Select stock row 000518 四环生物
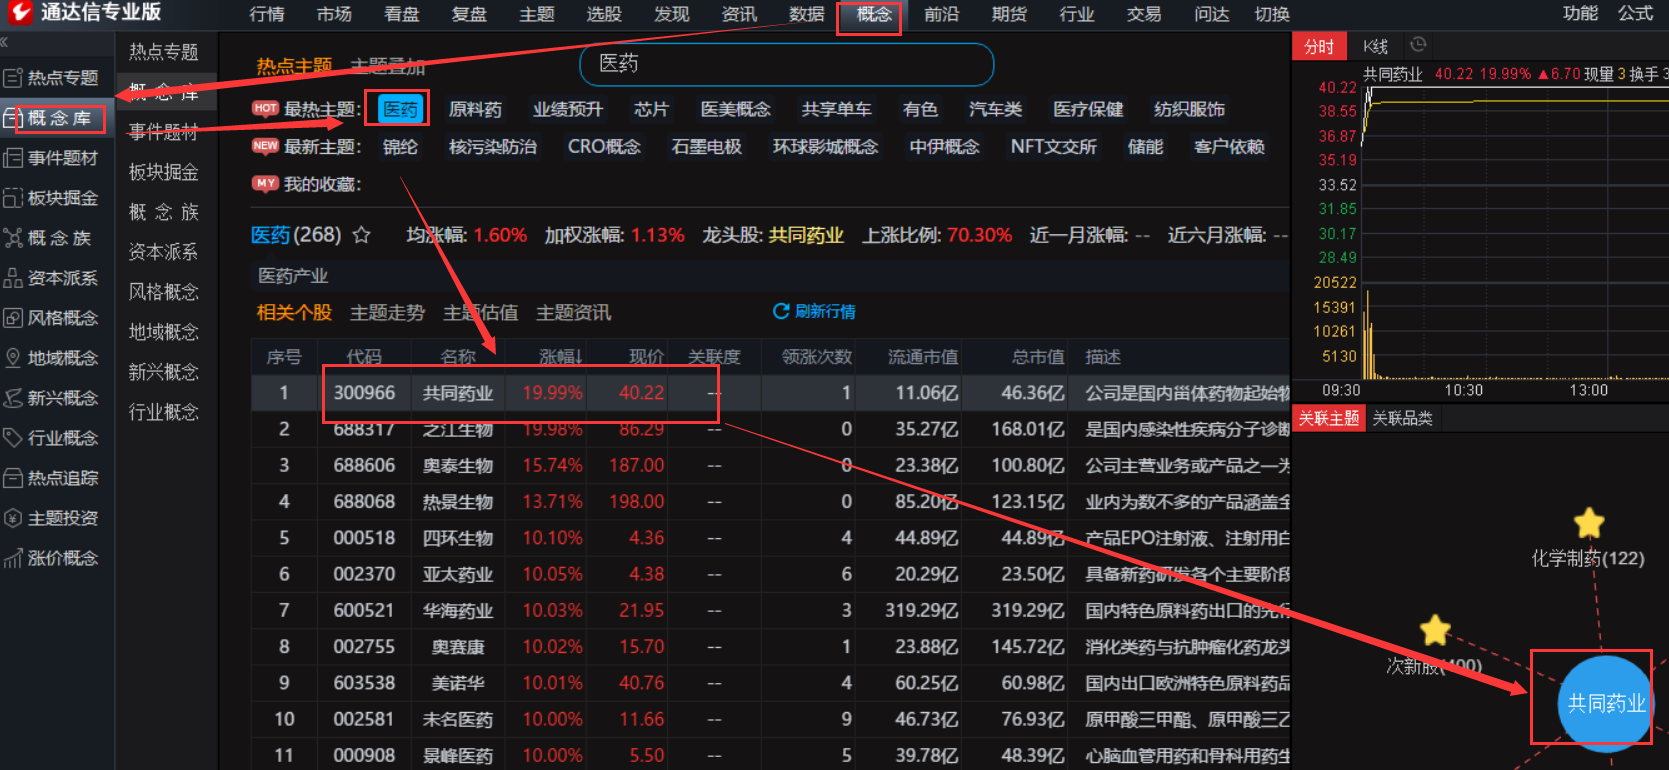This screenshot has width=1669, height=770. pyautogui.click(x=770, y=538)
